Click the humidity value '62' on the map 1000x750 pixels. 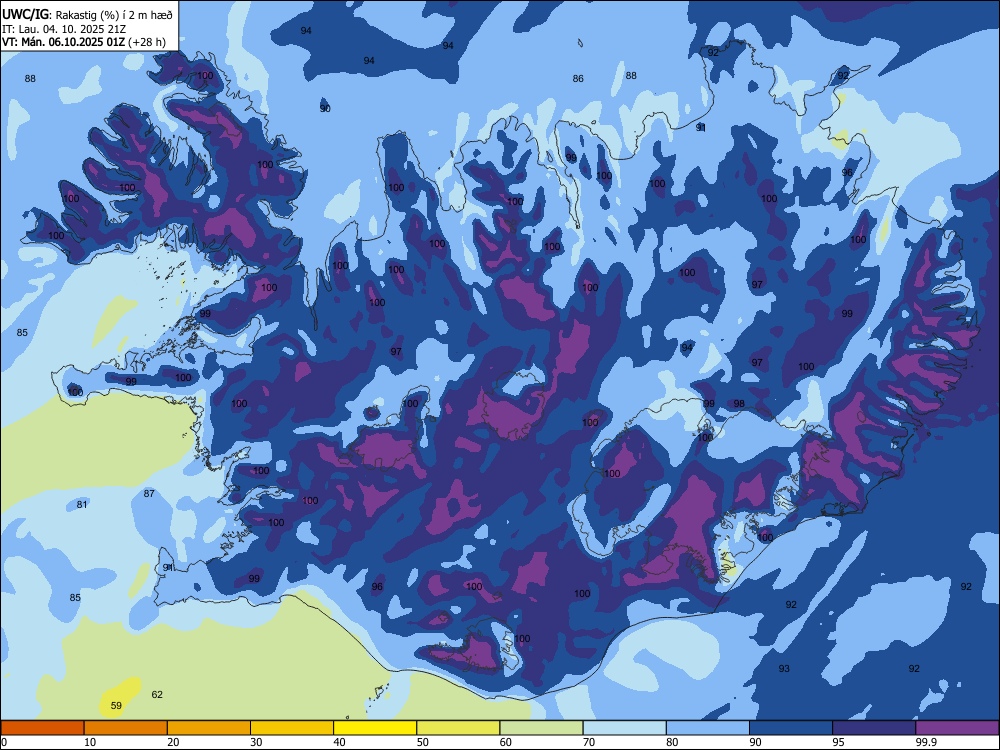point(157,695)
